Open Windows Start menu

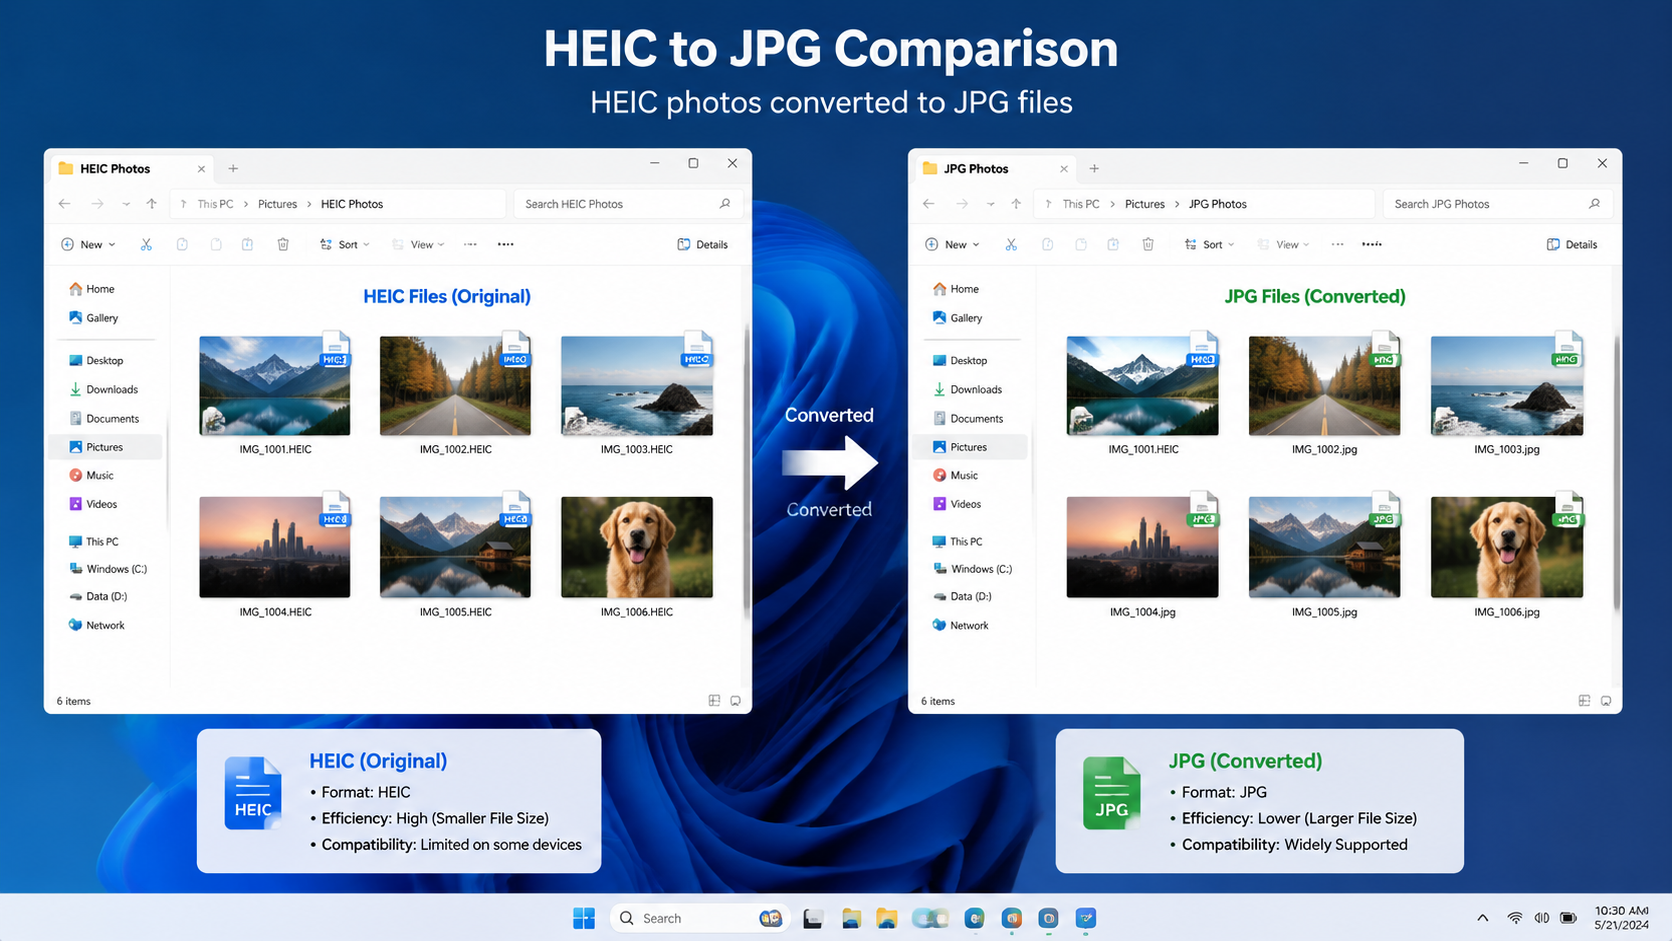584,918
